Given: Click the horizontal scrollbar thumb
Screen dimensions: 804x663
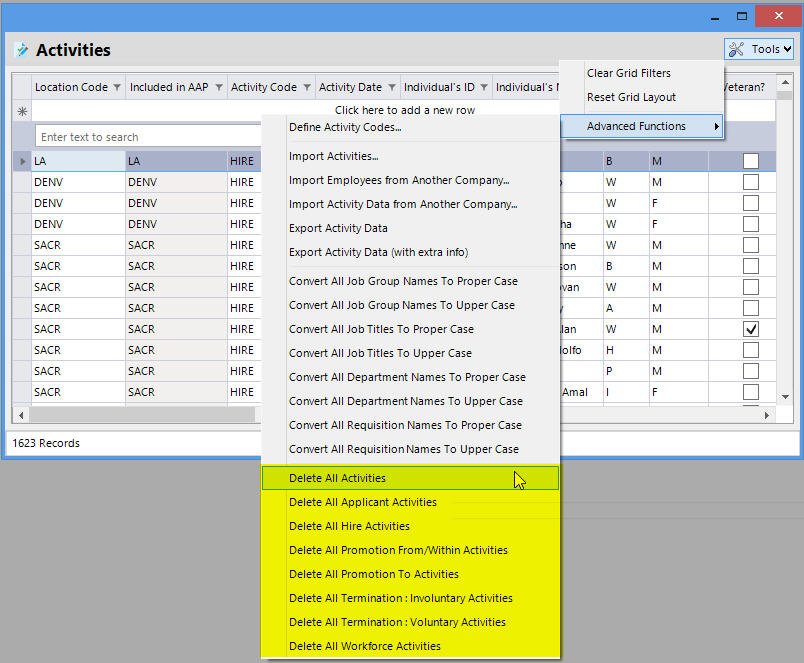Looking at the screenshot, I should click(x=140, y=415).
